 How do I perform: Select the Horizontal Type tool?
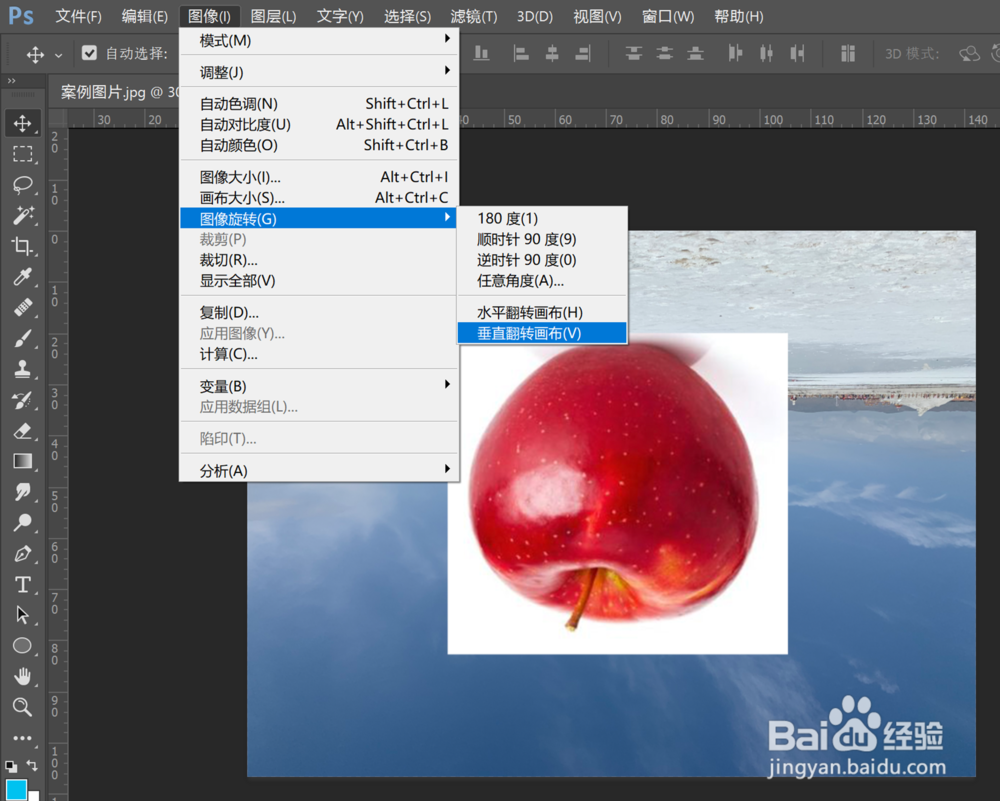23,584
